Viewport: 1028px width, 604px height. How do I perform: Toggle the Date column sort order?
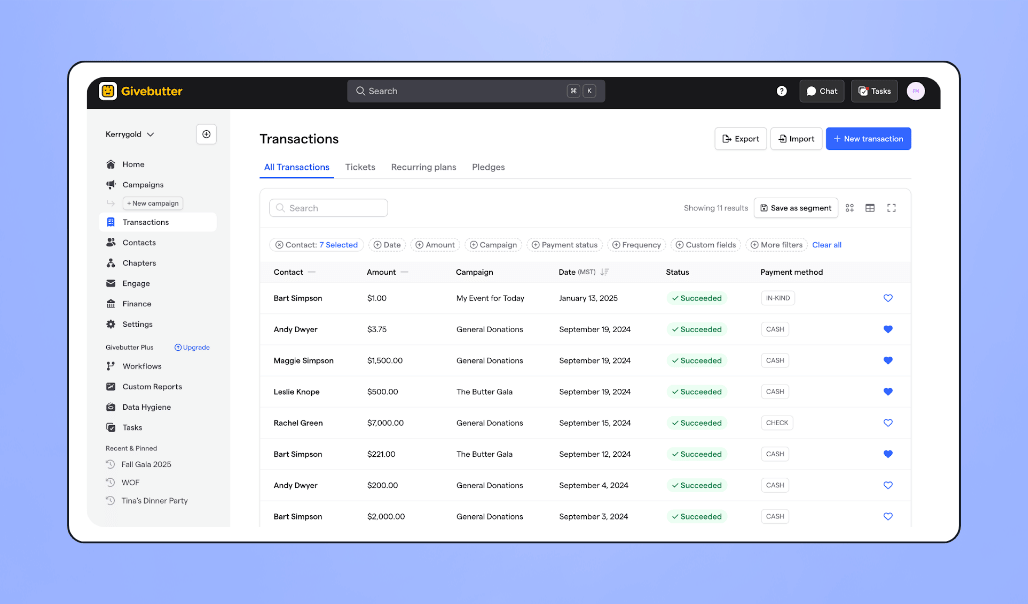(602, 271)
